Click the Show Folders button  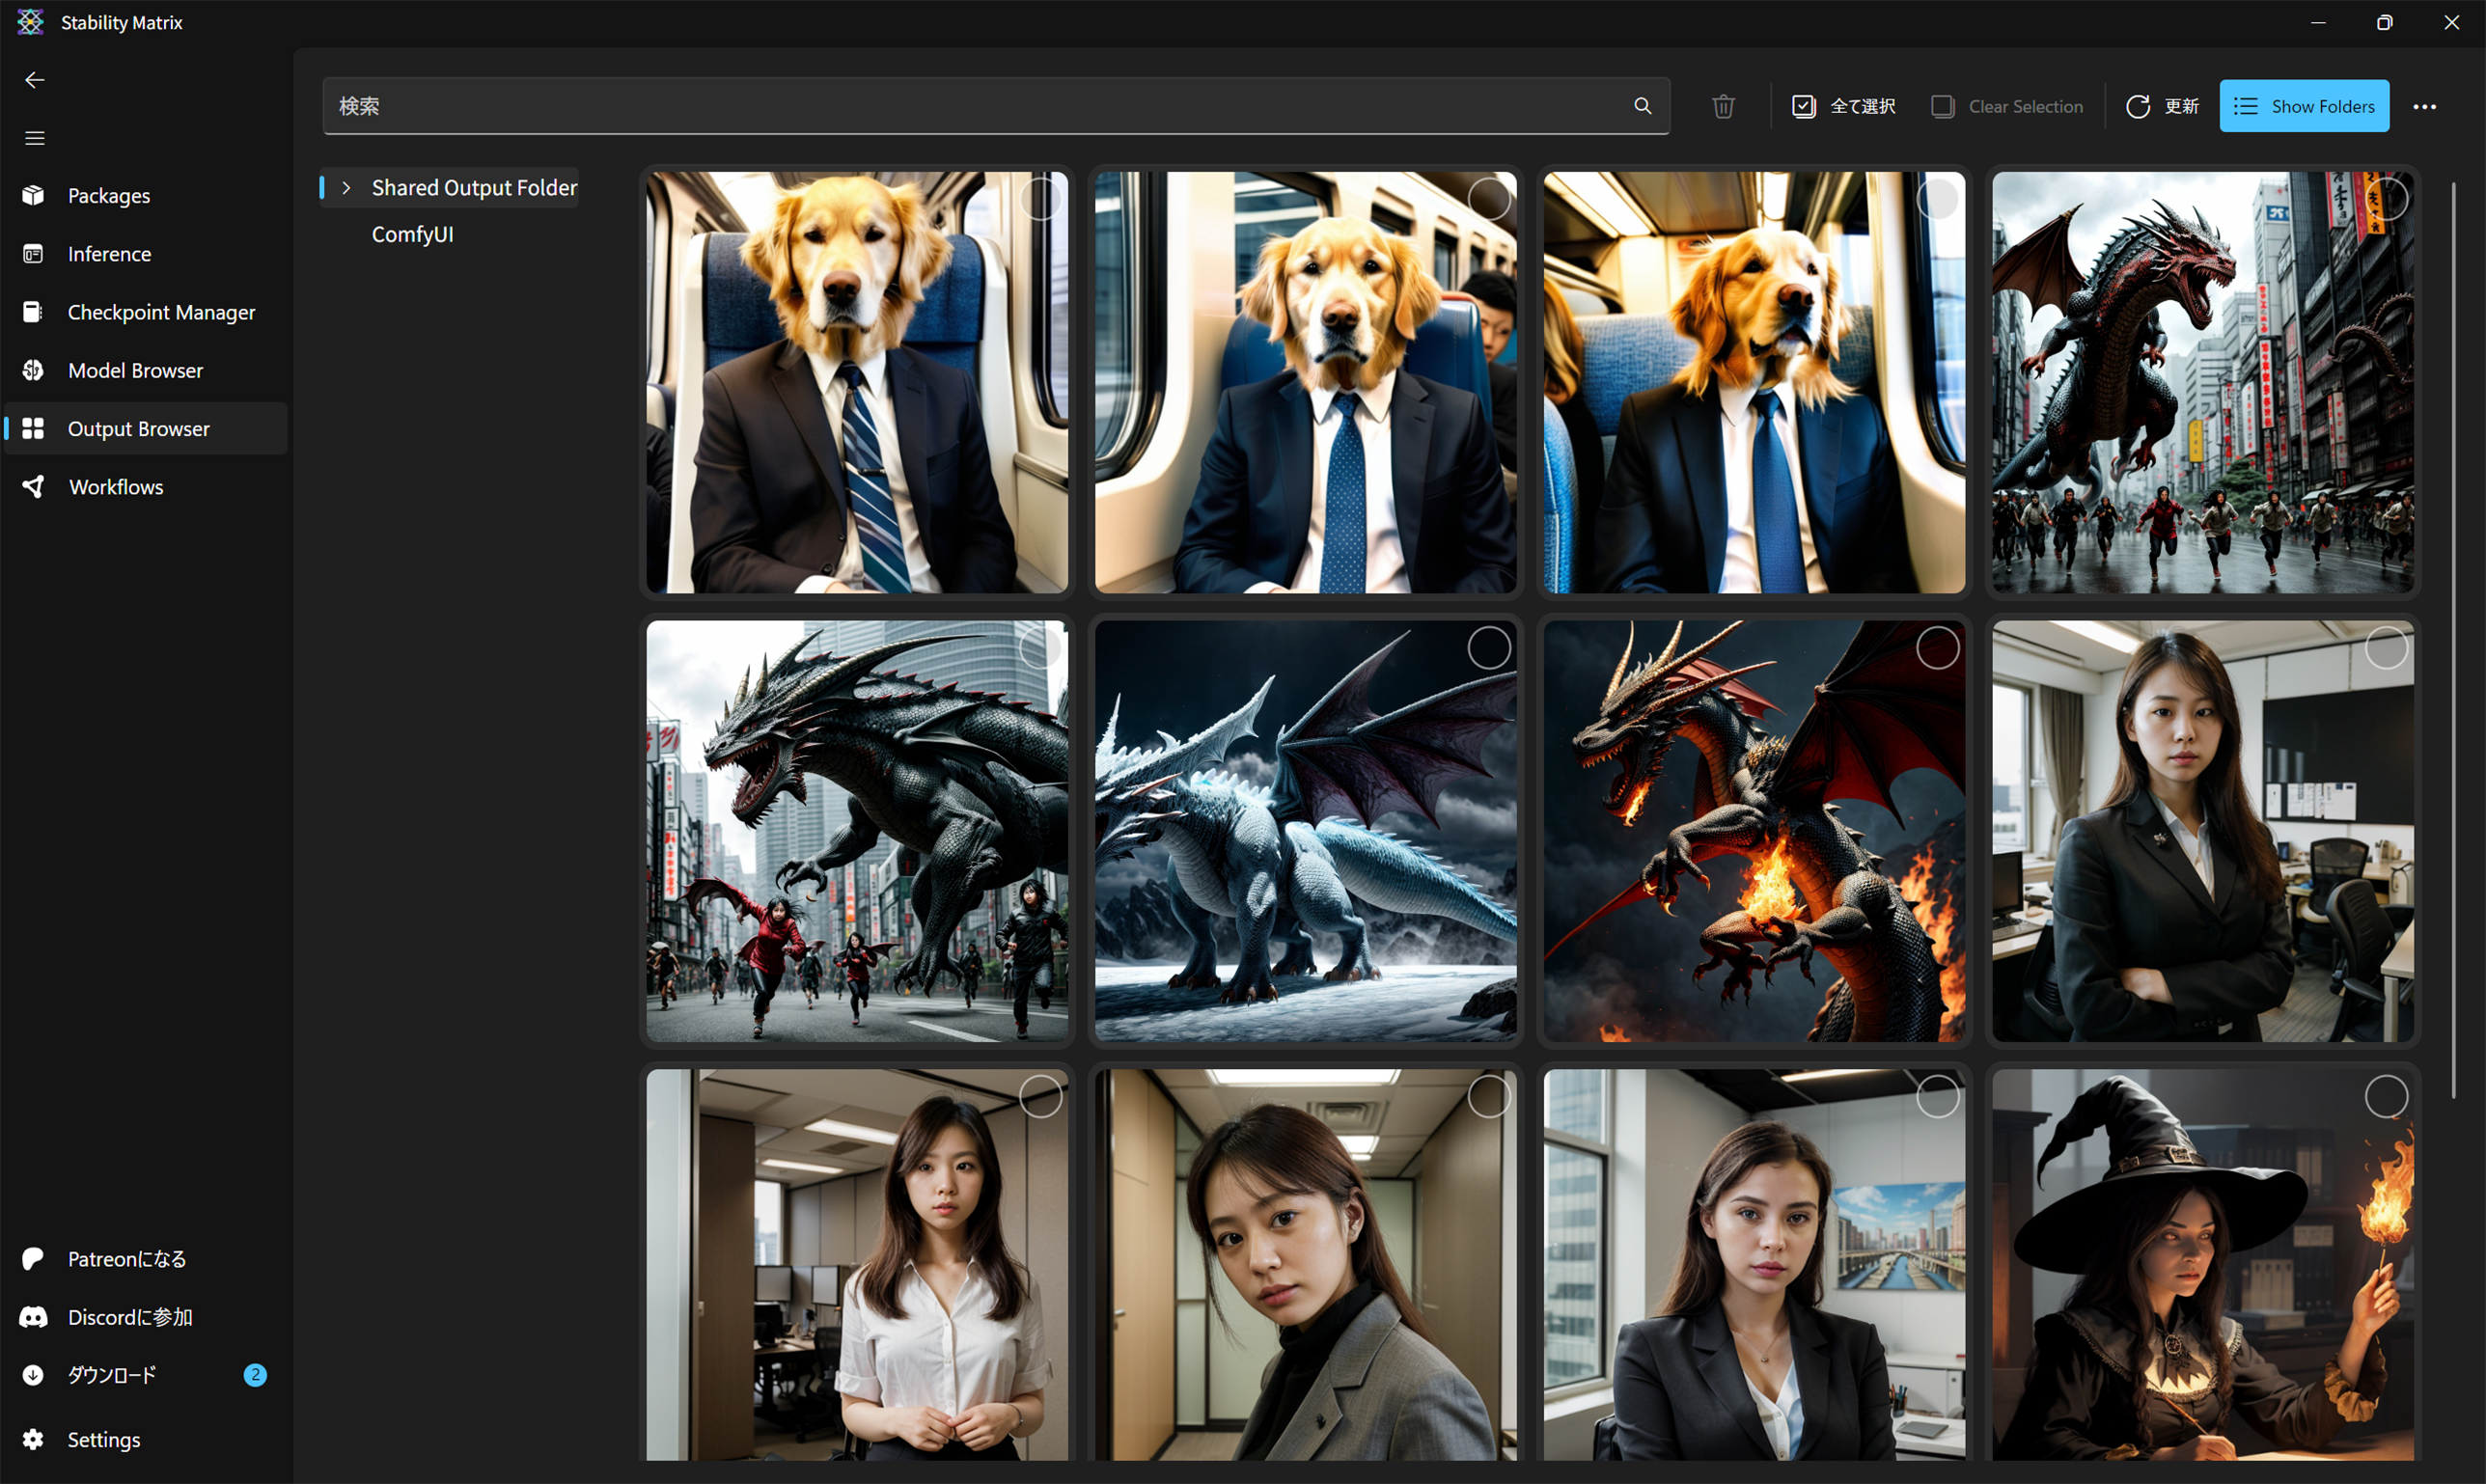coord(2305,105)
